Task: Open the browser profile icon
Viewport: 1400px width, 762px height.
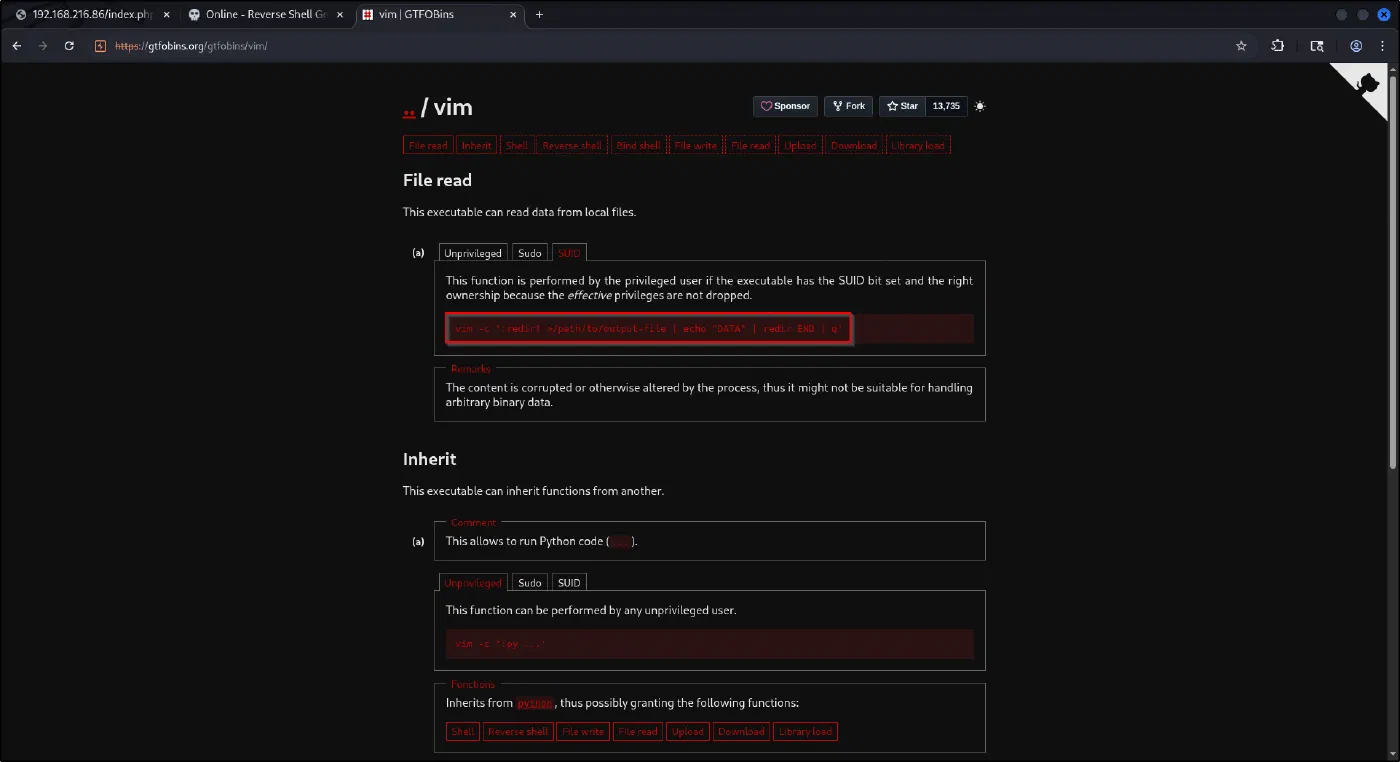Action: tap(1356, 46)
